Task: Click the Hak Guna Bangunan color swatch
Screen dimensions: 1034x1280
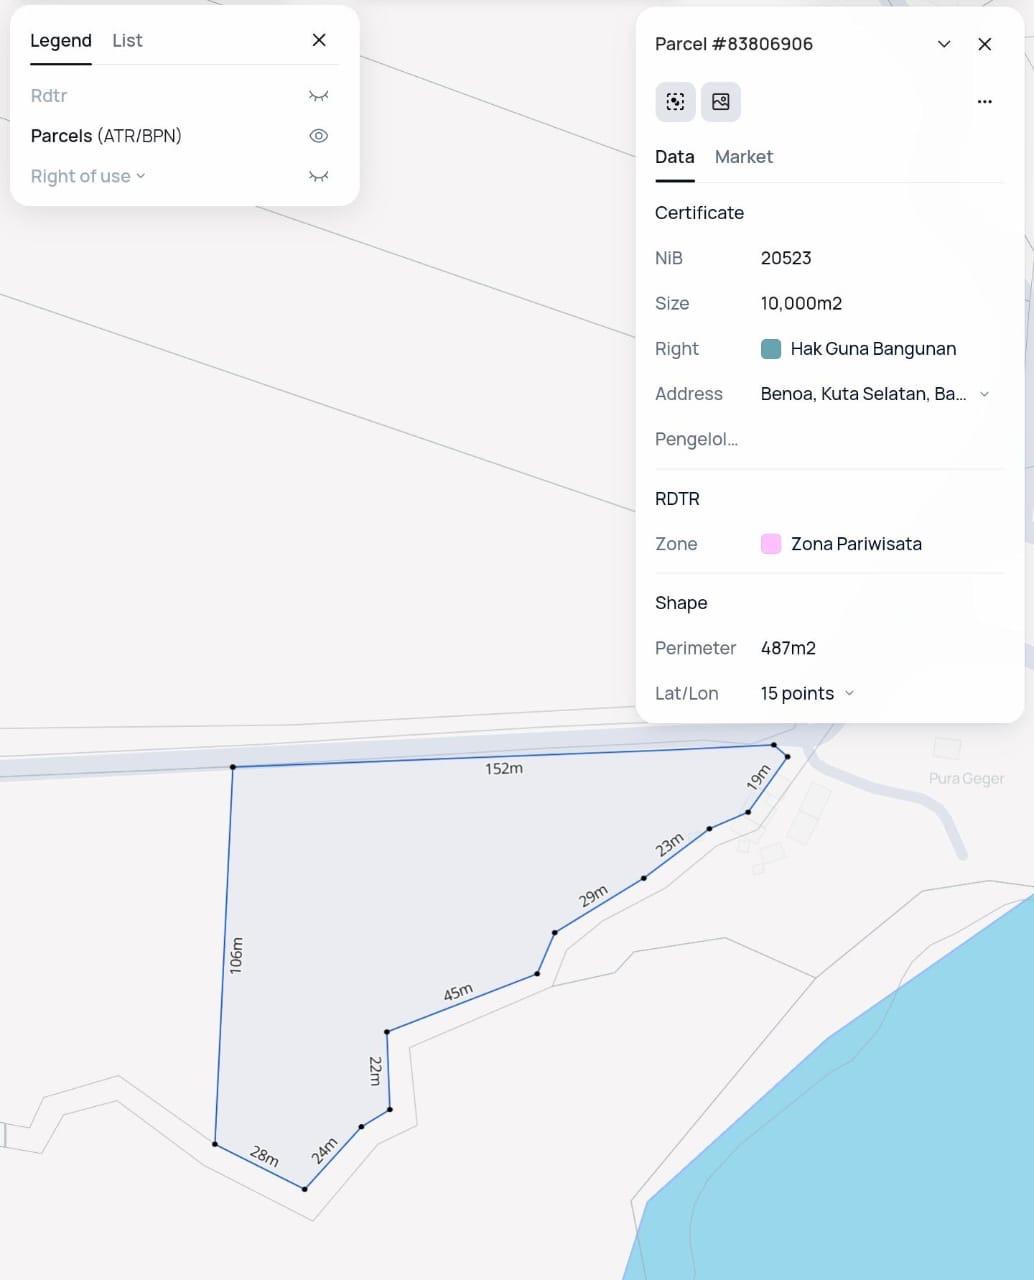Action: 771,349
